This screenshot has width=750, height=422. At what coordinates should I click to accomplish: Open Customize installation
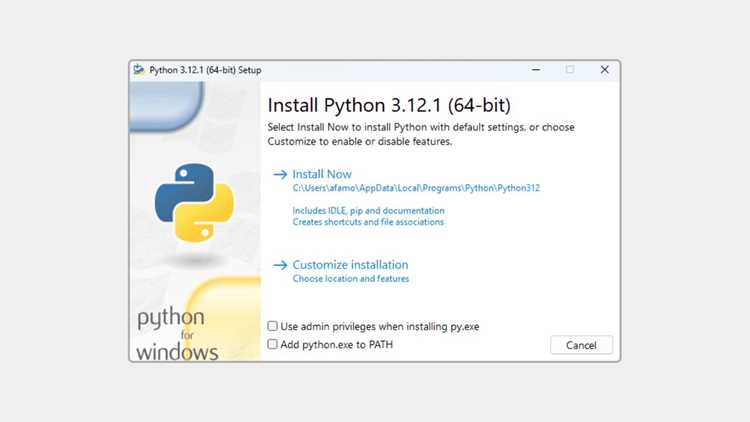(350, 265)
